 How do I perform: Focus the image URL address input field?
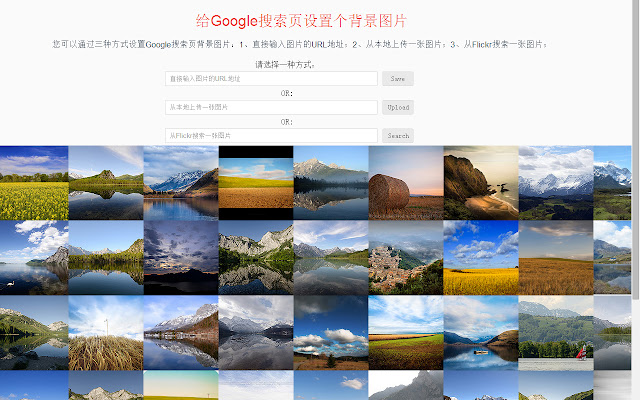tap(271, 78)
